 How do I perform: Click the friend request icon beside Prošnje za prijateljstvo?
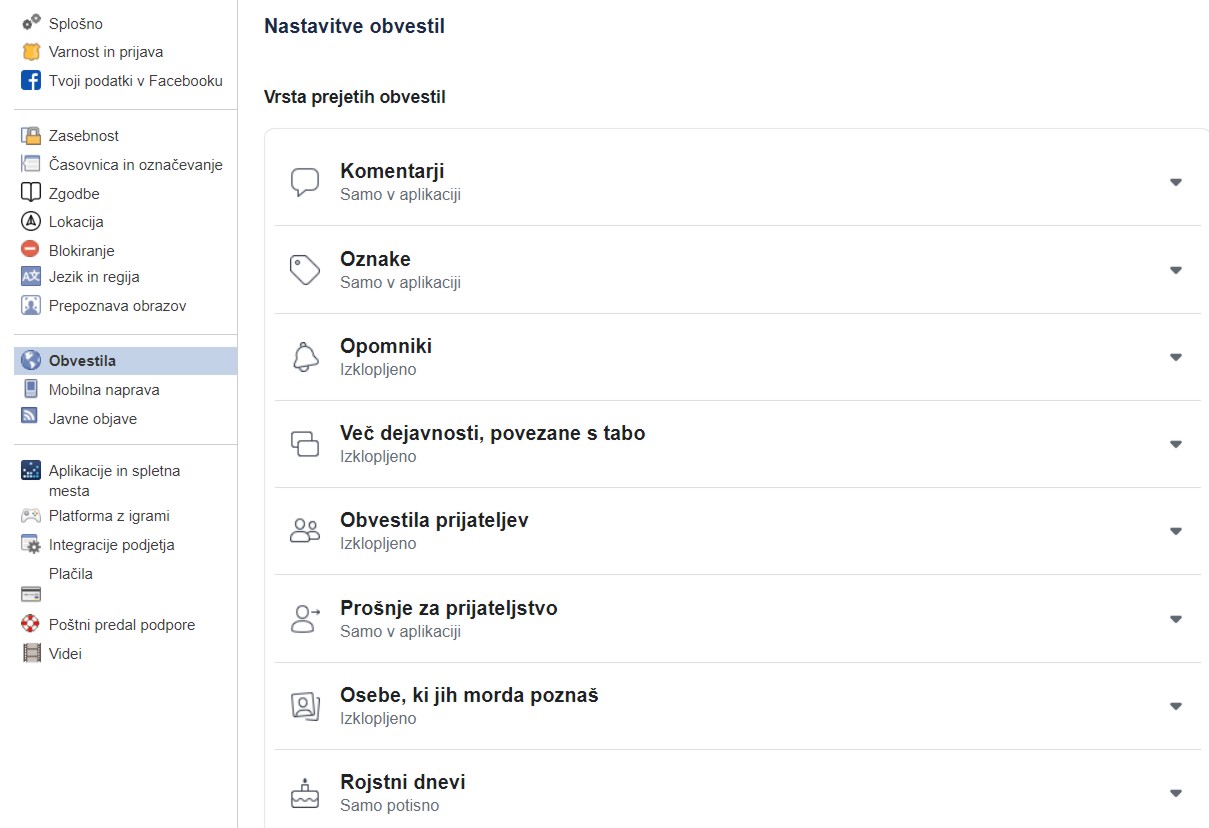[305, 618]
